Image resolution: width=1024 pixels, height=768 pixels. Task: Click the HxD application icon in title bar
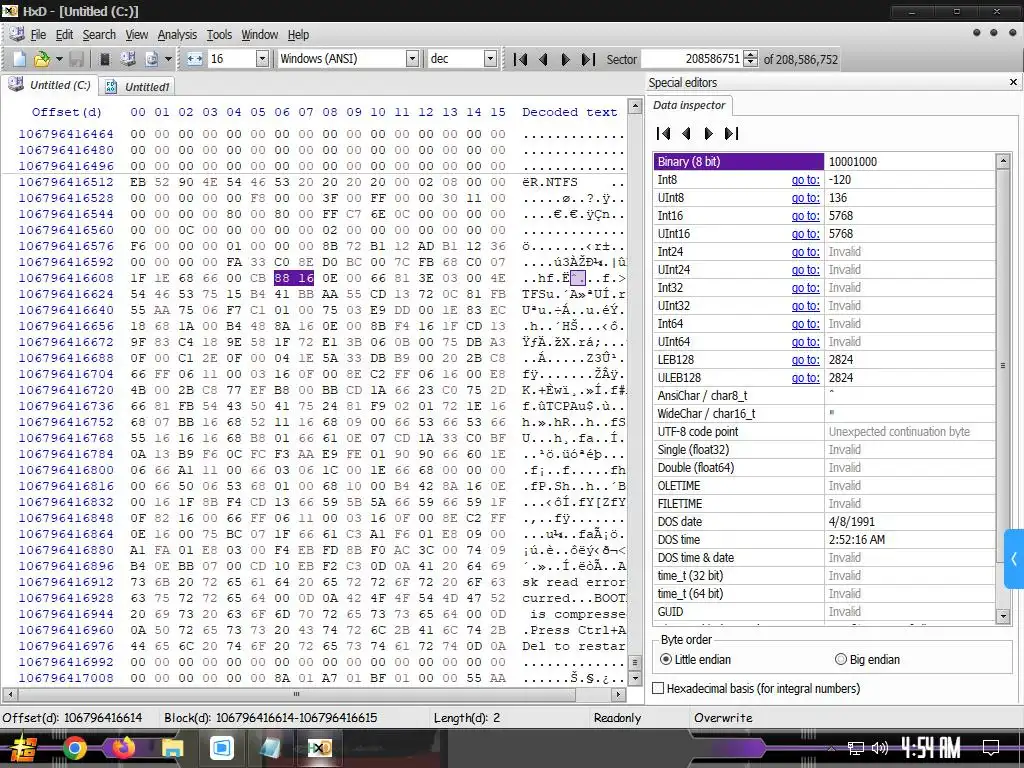click(10, 11)
